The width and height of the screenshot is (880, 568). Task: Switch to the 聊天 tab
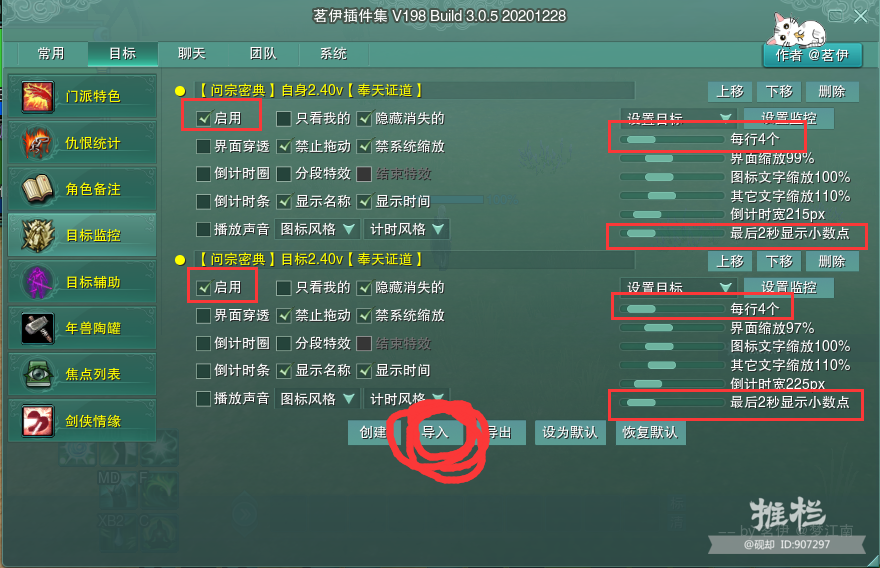pos(192,54)
